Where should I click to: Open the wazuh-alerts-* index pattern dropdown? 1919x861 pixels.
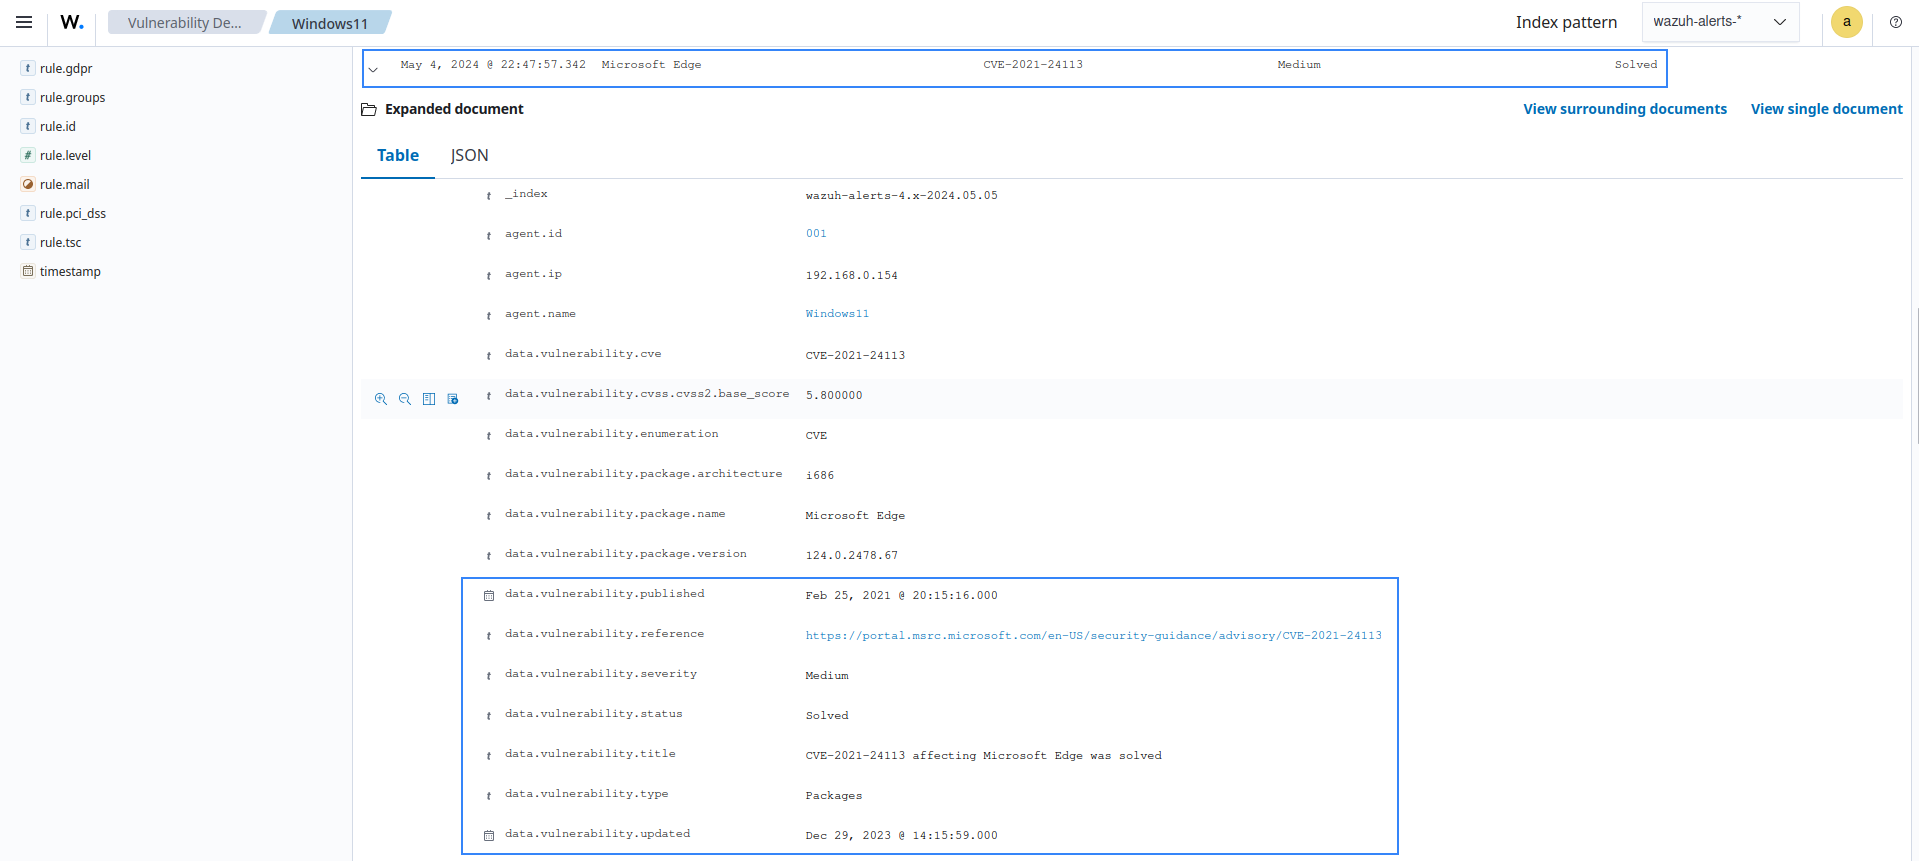point(1719,22)
